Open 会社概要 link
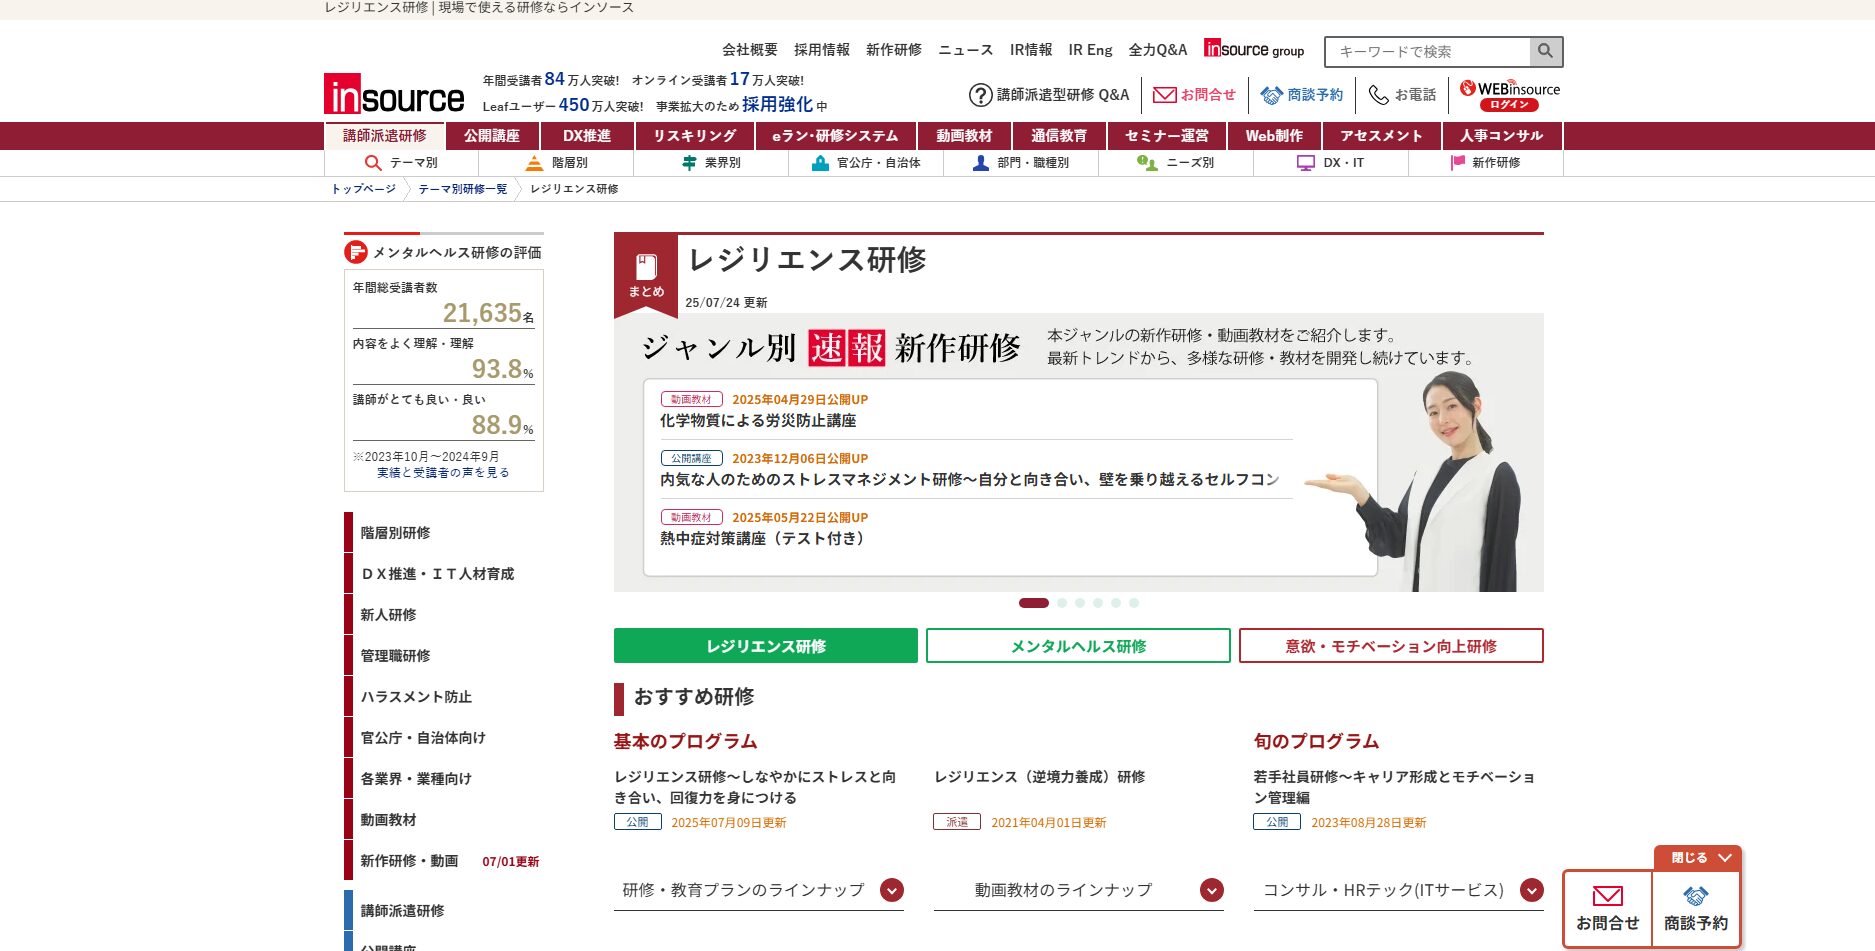Screen dimensions: 1875x951 tap(750, 50)
